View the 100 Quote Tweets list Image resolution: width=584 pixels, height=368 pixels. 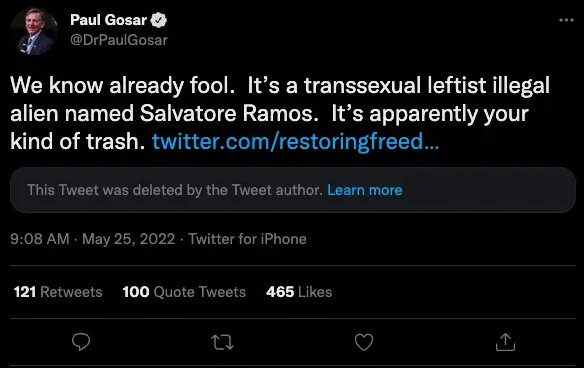(184, 292)
